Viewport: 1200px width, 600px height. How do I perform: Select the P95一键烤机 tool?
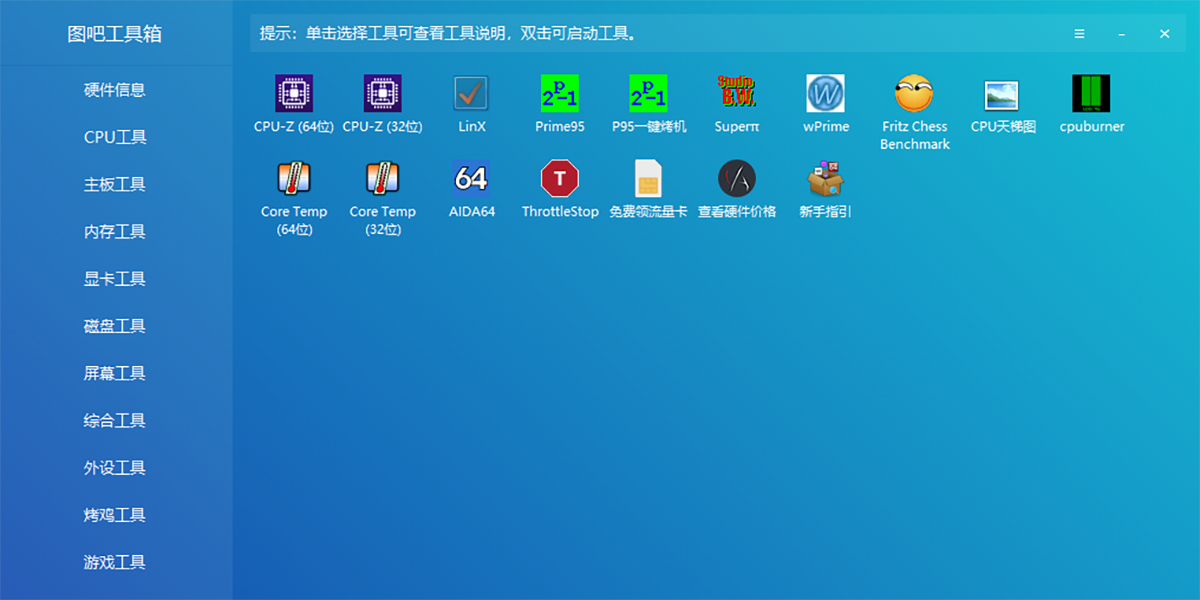(648, 95)
